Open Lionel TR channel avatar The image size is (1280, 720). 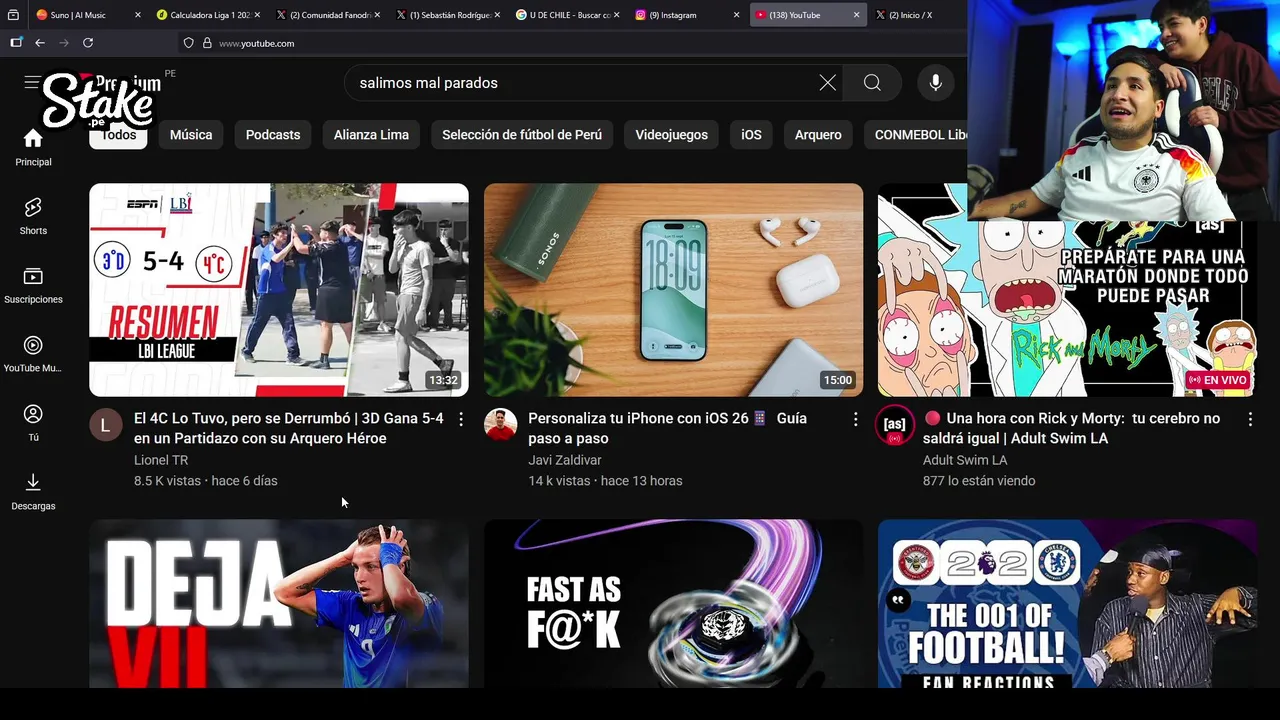point(106,425)
